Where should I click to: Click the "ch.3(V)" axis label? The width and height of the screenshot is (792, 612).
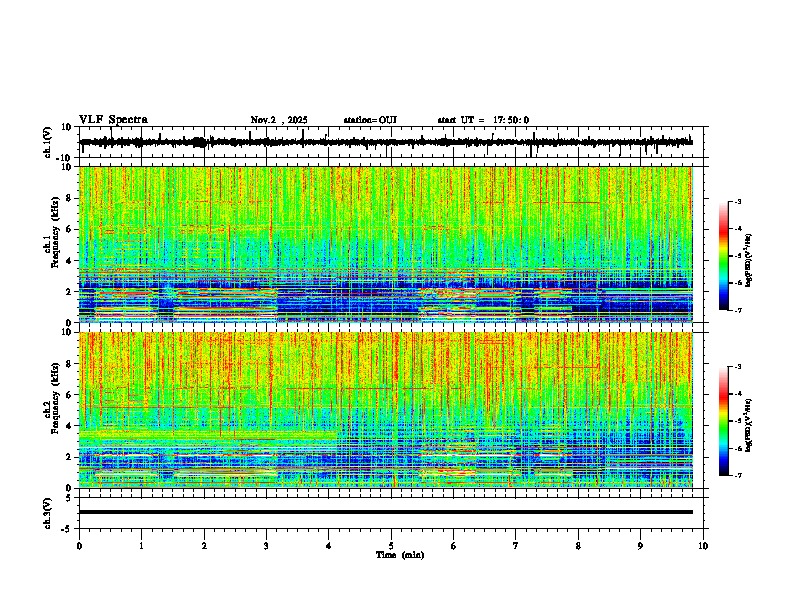47,514
